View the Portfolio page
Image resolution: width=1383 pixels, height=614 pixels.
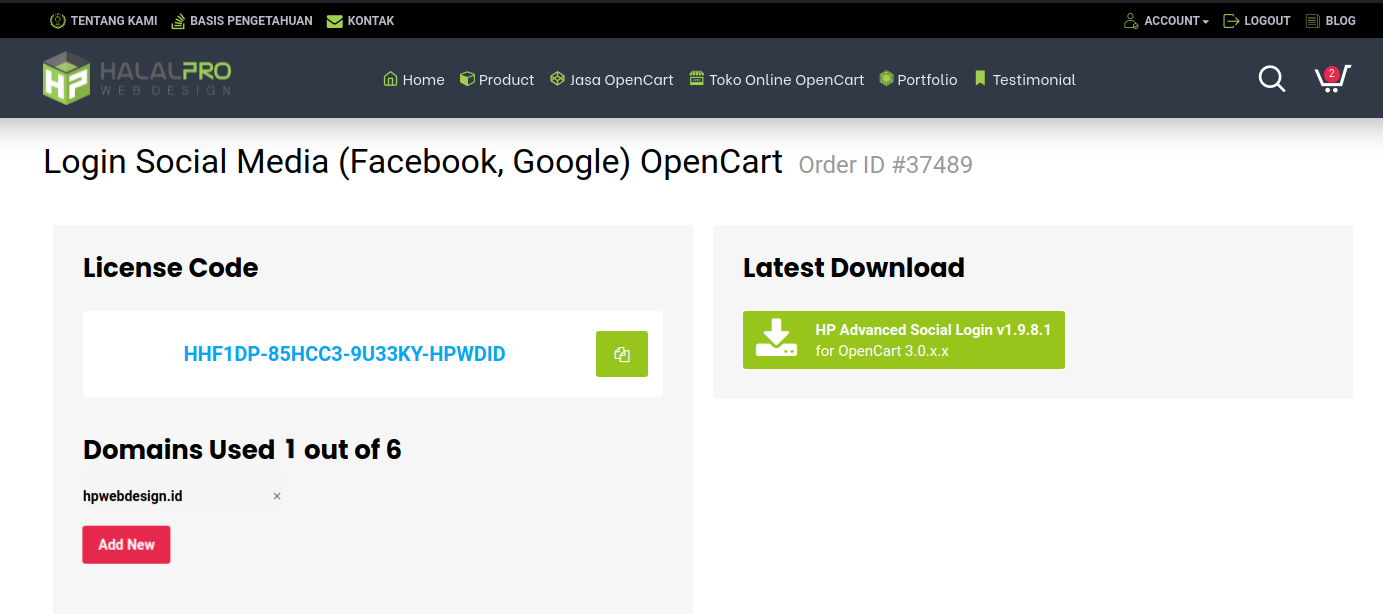tap(918, 79)
